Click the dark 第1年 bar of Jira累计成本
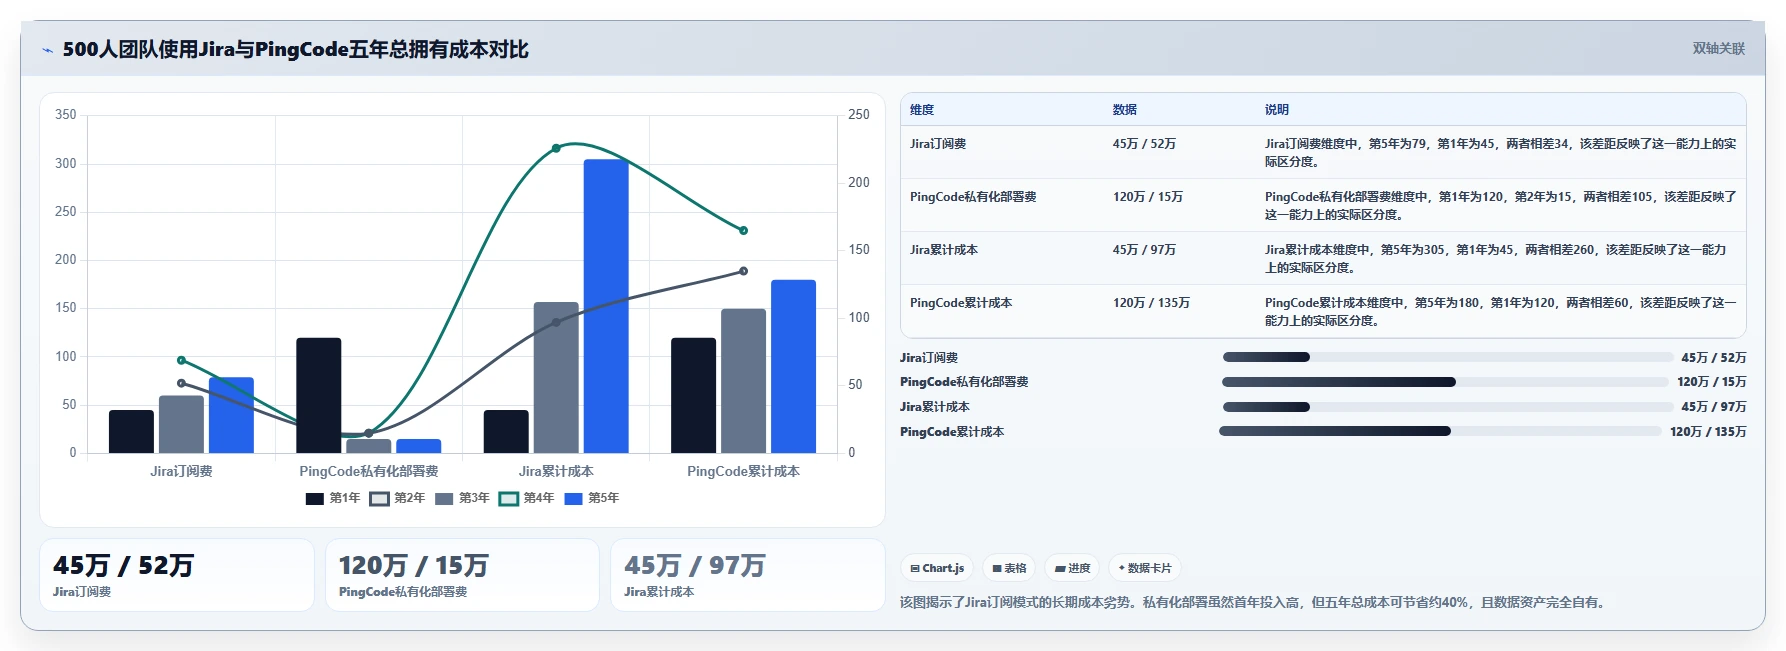Image resolution: width=1786 pixels, height=651 pixels. tap(506, 431)
